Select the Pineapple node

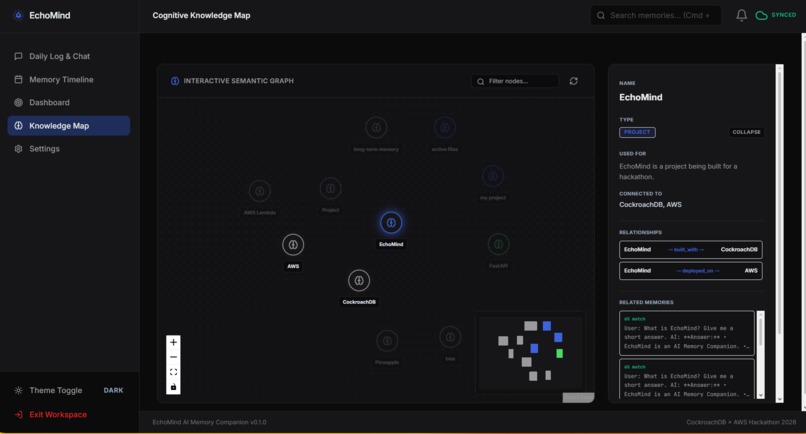(387, 341)
